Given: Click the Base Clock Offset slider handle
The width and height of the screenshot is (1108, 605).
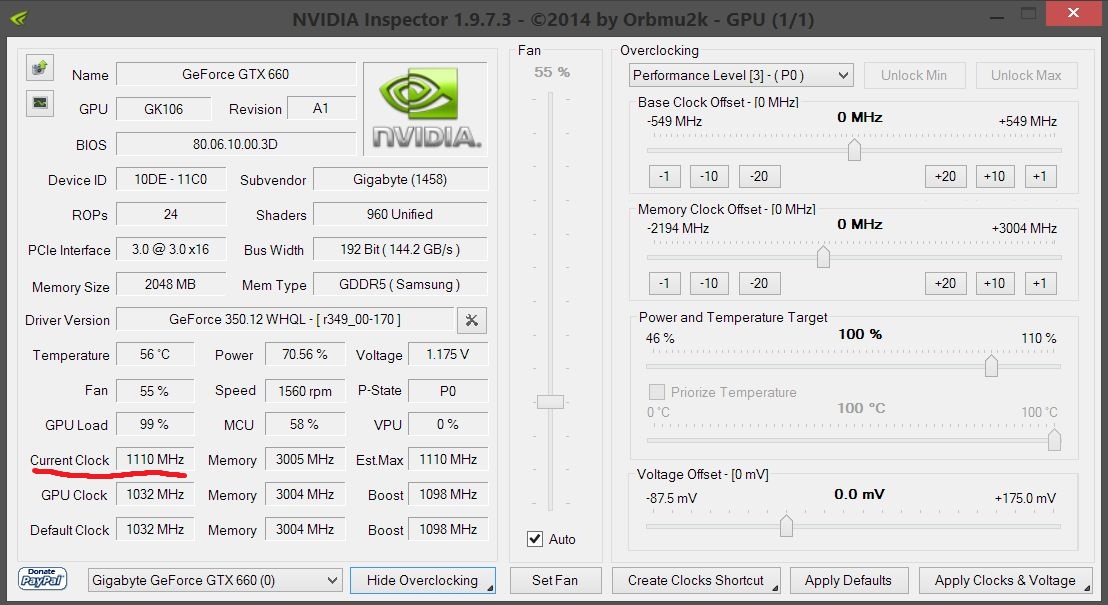Looking at the screenshot, I should [x=854, y=149].
